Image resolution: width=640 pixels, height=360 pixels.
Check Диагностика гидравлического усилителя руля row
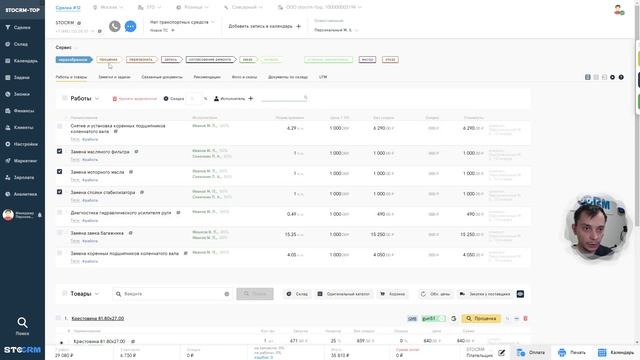click(60, 212)
